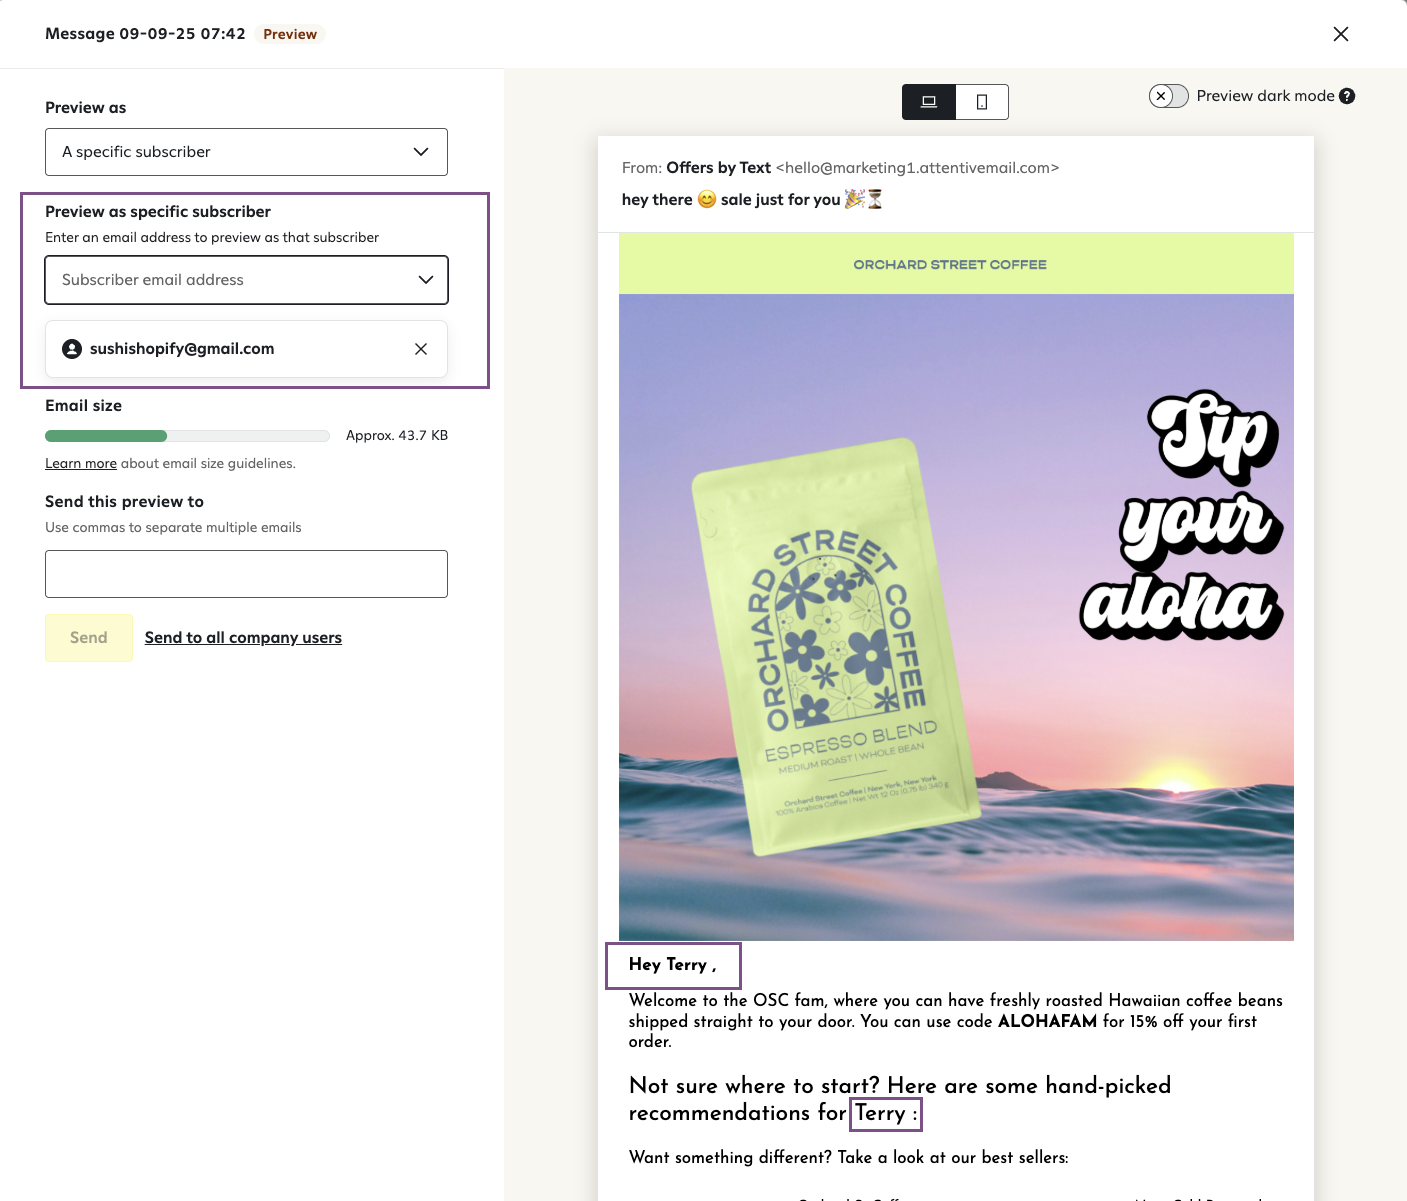Screen dimensions: 1407x1201
Task: Click the subscriber avatar icon
Action: click(x=72, y=349)
